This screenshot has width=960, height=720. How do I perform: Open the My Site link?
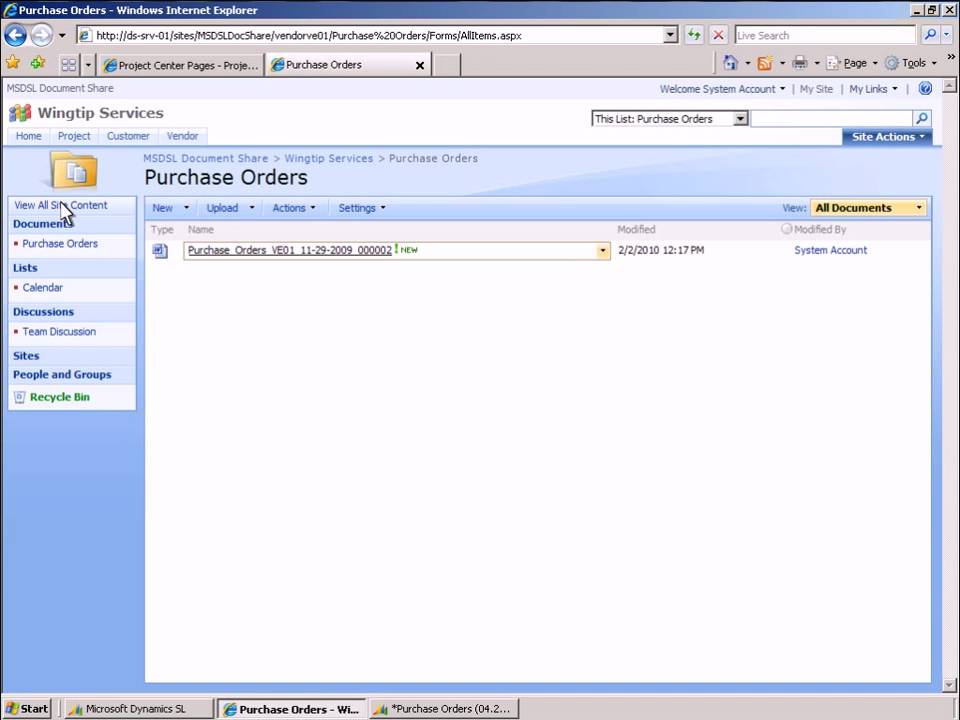(x=816, y=89)
